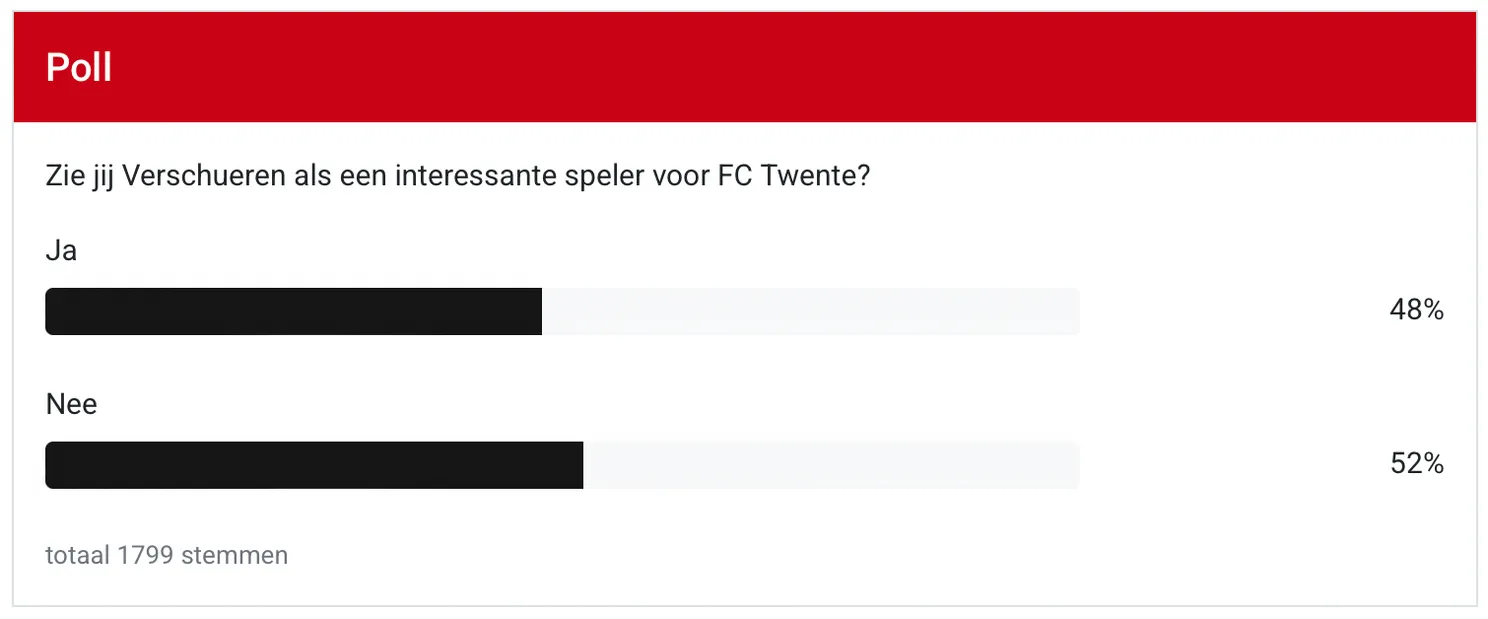Click the word "Nee" above the second bar
This screenshot has width=1488, height=619.
pos(70,404)
